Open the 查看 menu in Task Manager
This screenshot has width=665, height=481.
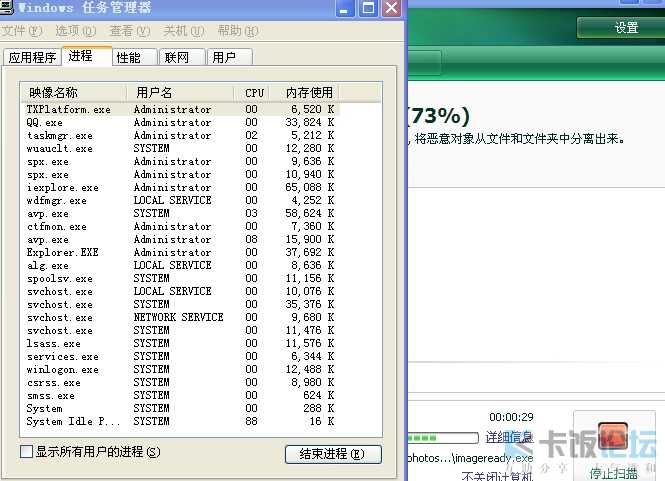pos(130,31)
